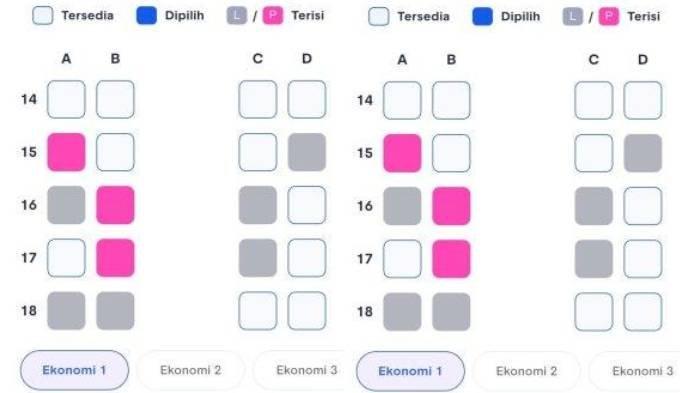
Task: Choose available seat 15B in left map
Action: click(x=115, y=152)
